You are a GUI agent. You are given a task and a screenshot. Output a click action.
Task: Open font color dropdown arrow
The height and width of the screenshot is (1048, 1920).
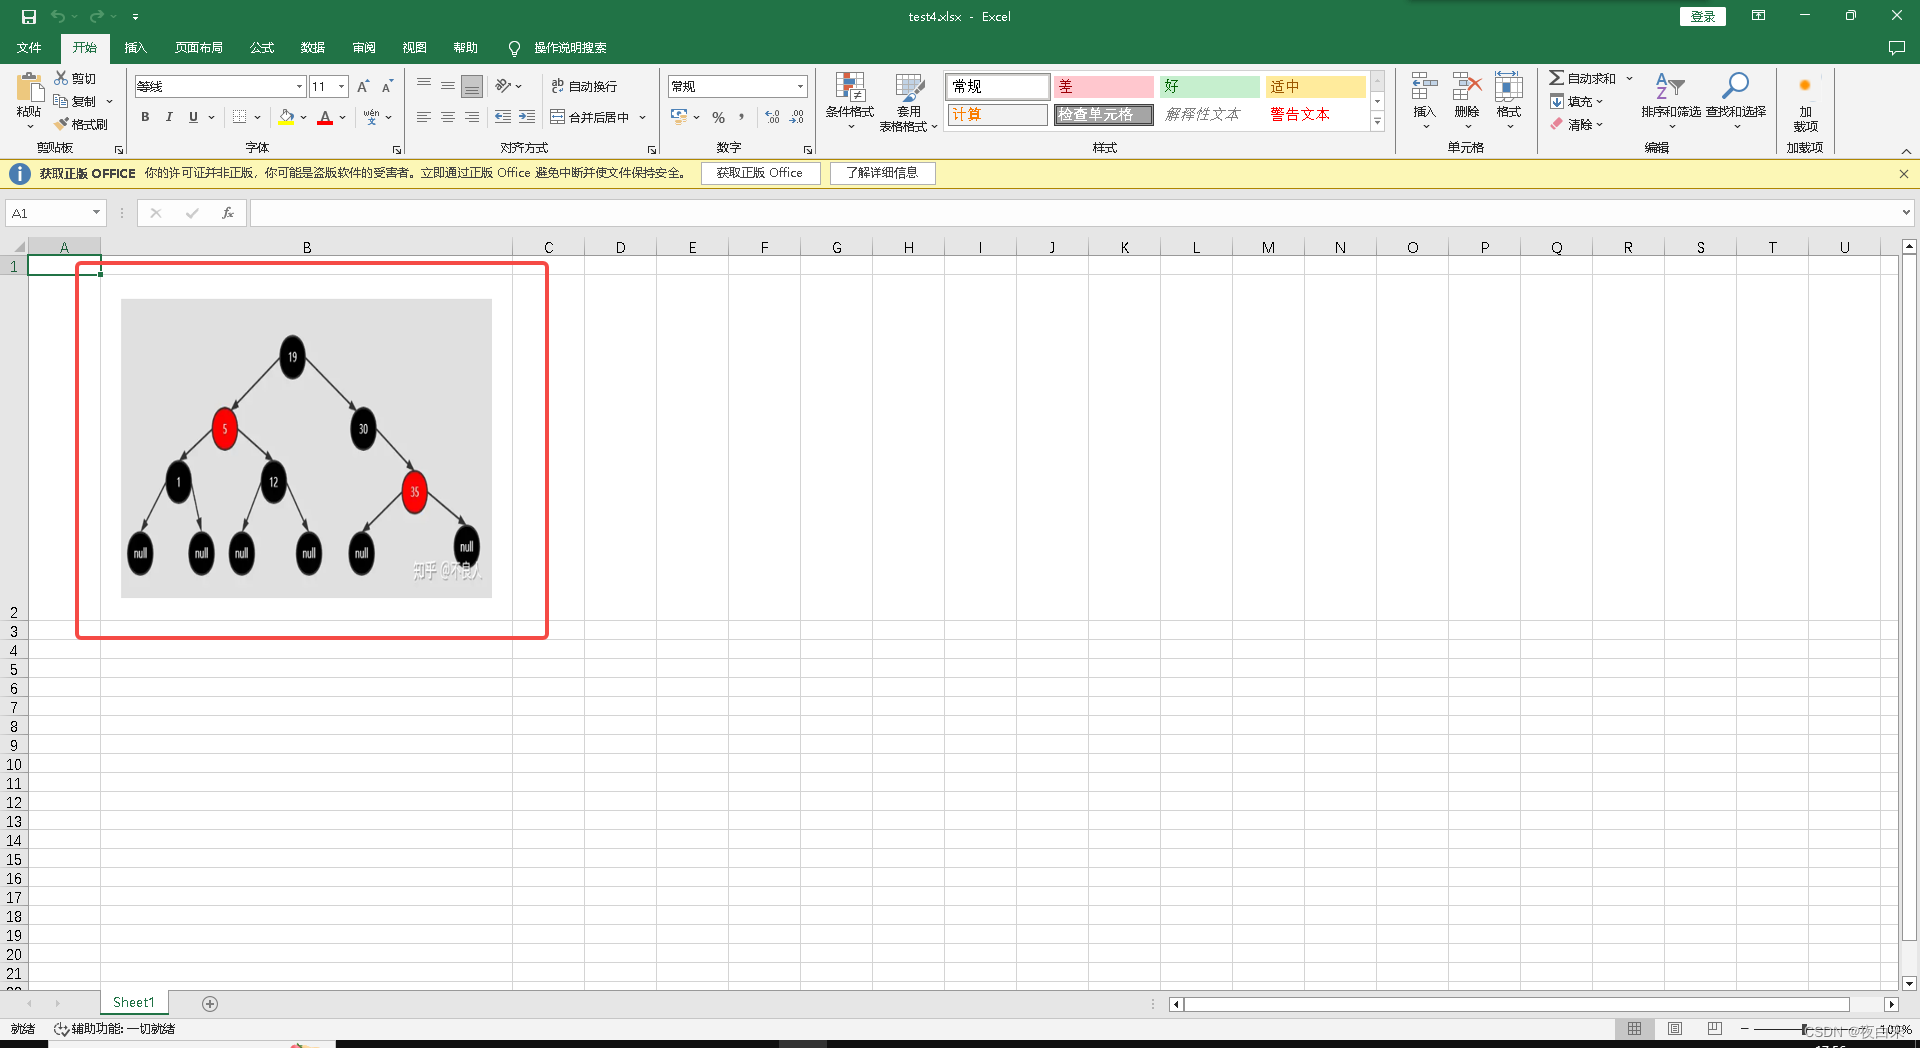tap(342, 117)
